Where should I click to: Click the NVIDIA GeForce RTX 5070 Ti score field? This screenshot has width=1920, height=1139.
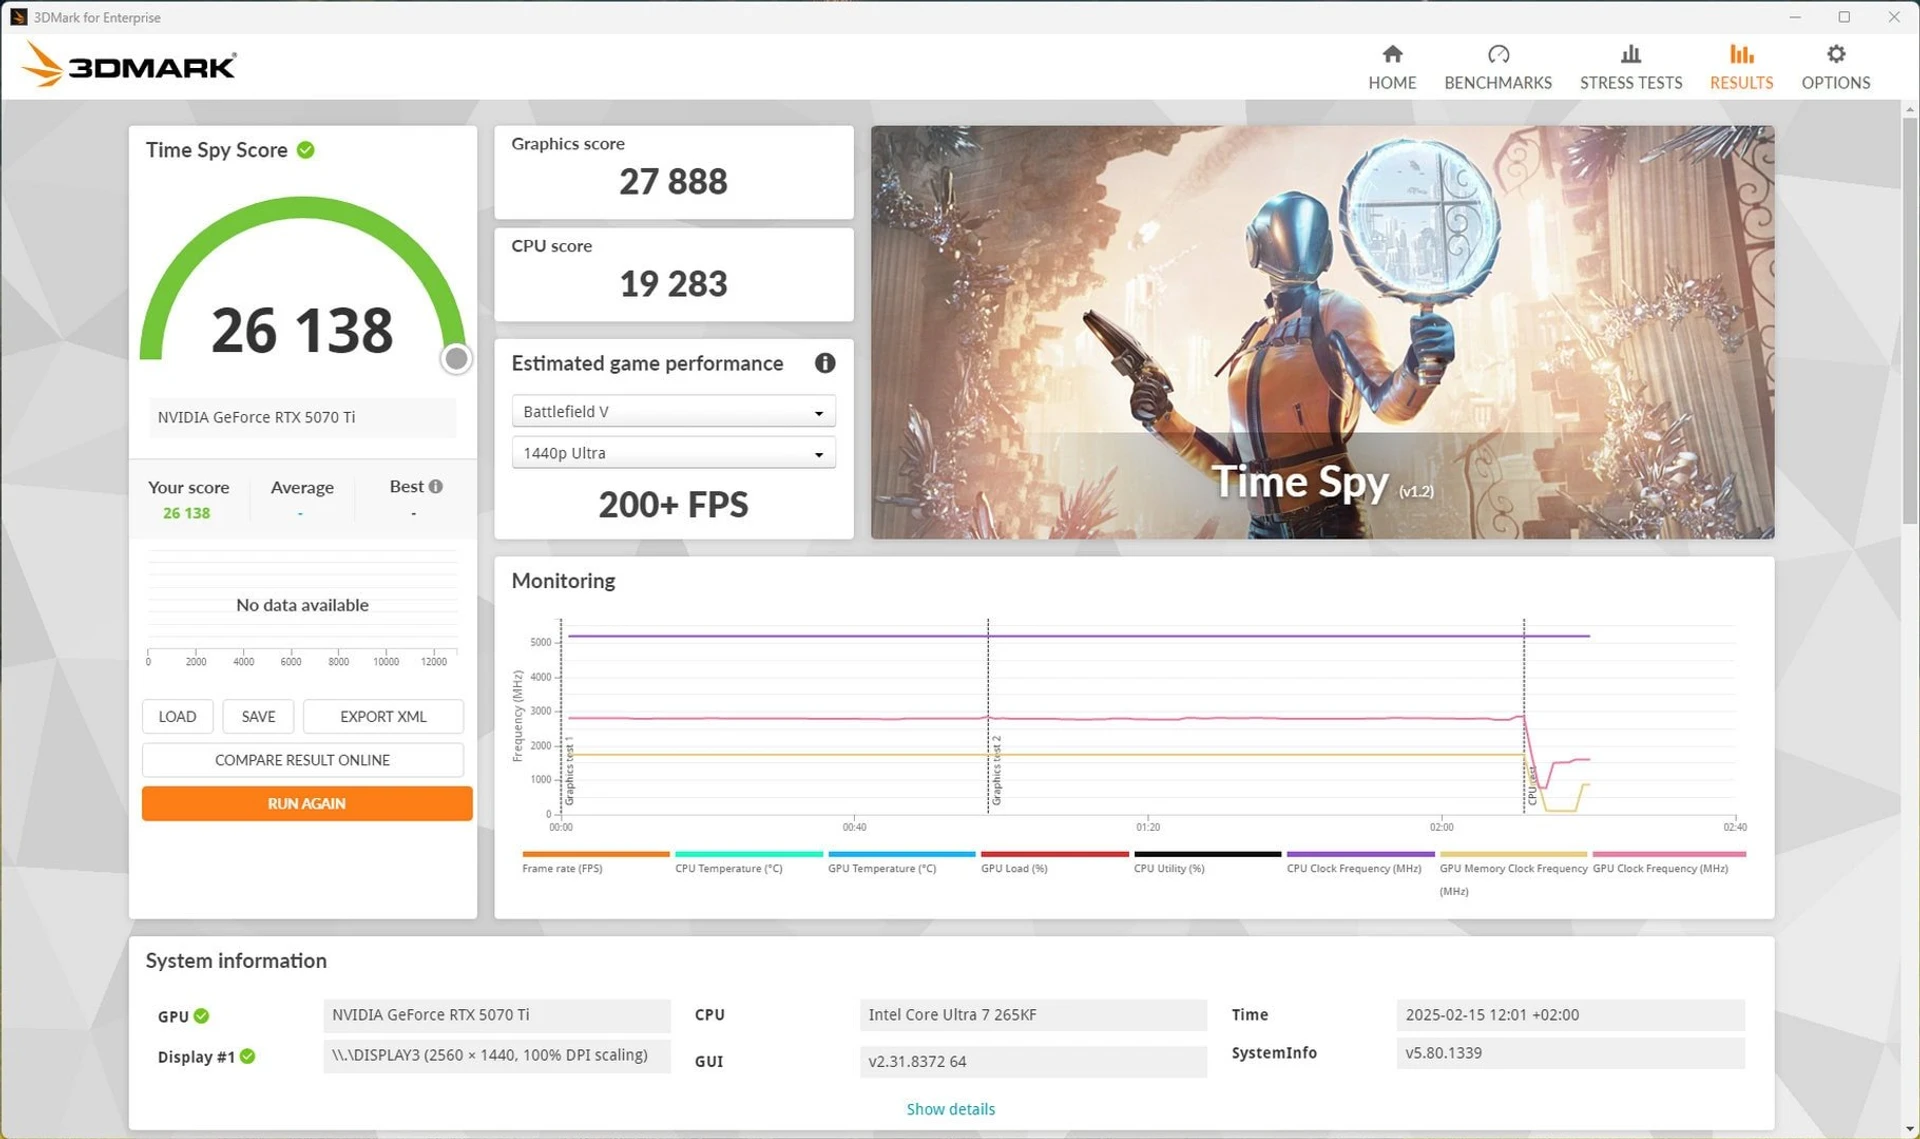tap(302, 417)
